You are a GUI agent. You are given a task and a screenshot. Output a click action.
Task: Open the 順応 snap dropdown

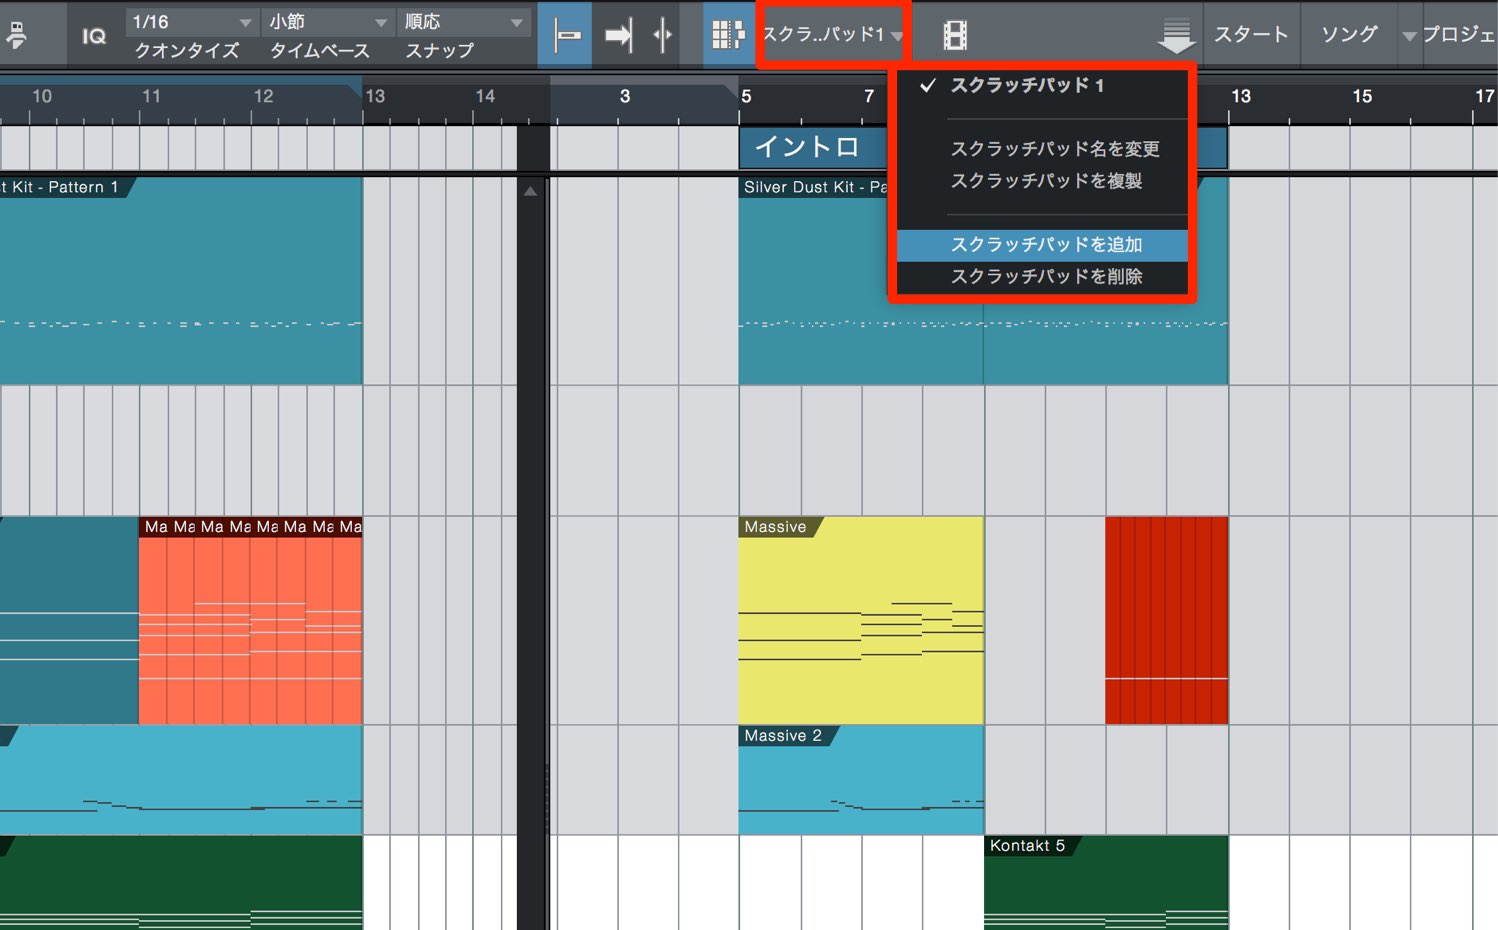tap(464, 22)
